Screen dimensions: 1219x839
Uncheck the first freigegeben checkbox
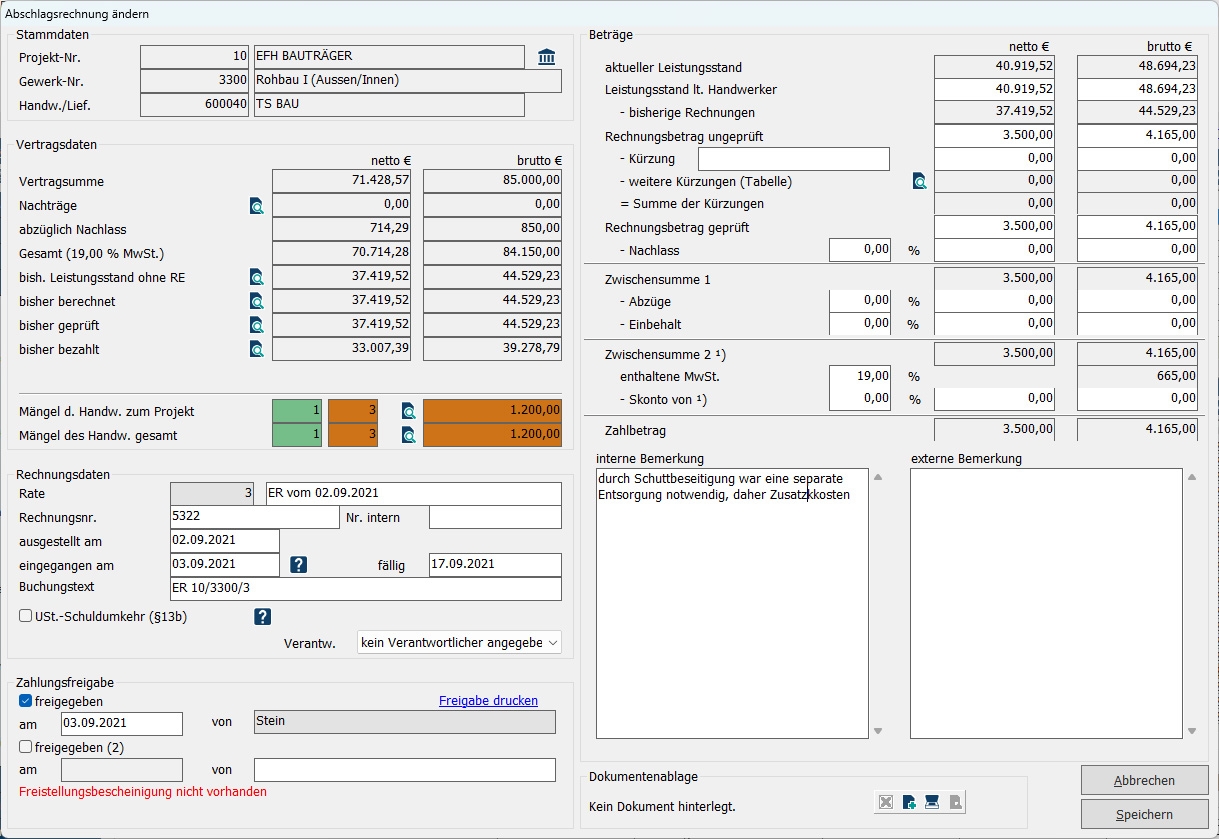26,701
